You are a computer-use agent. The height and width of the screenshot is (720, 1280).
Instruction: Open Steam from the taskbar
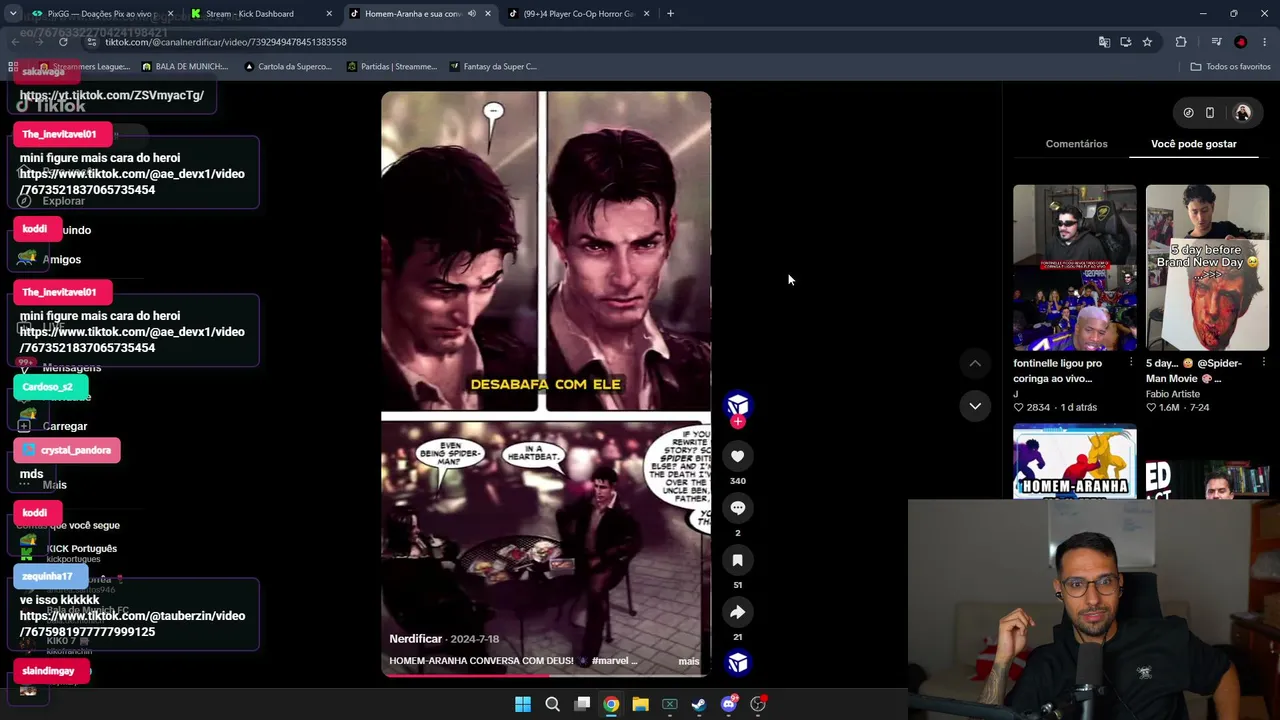pos(699,704)
